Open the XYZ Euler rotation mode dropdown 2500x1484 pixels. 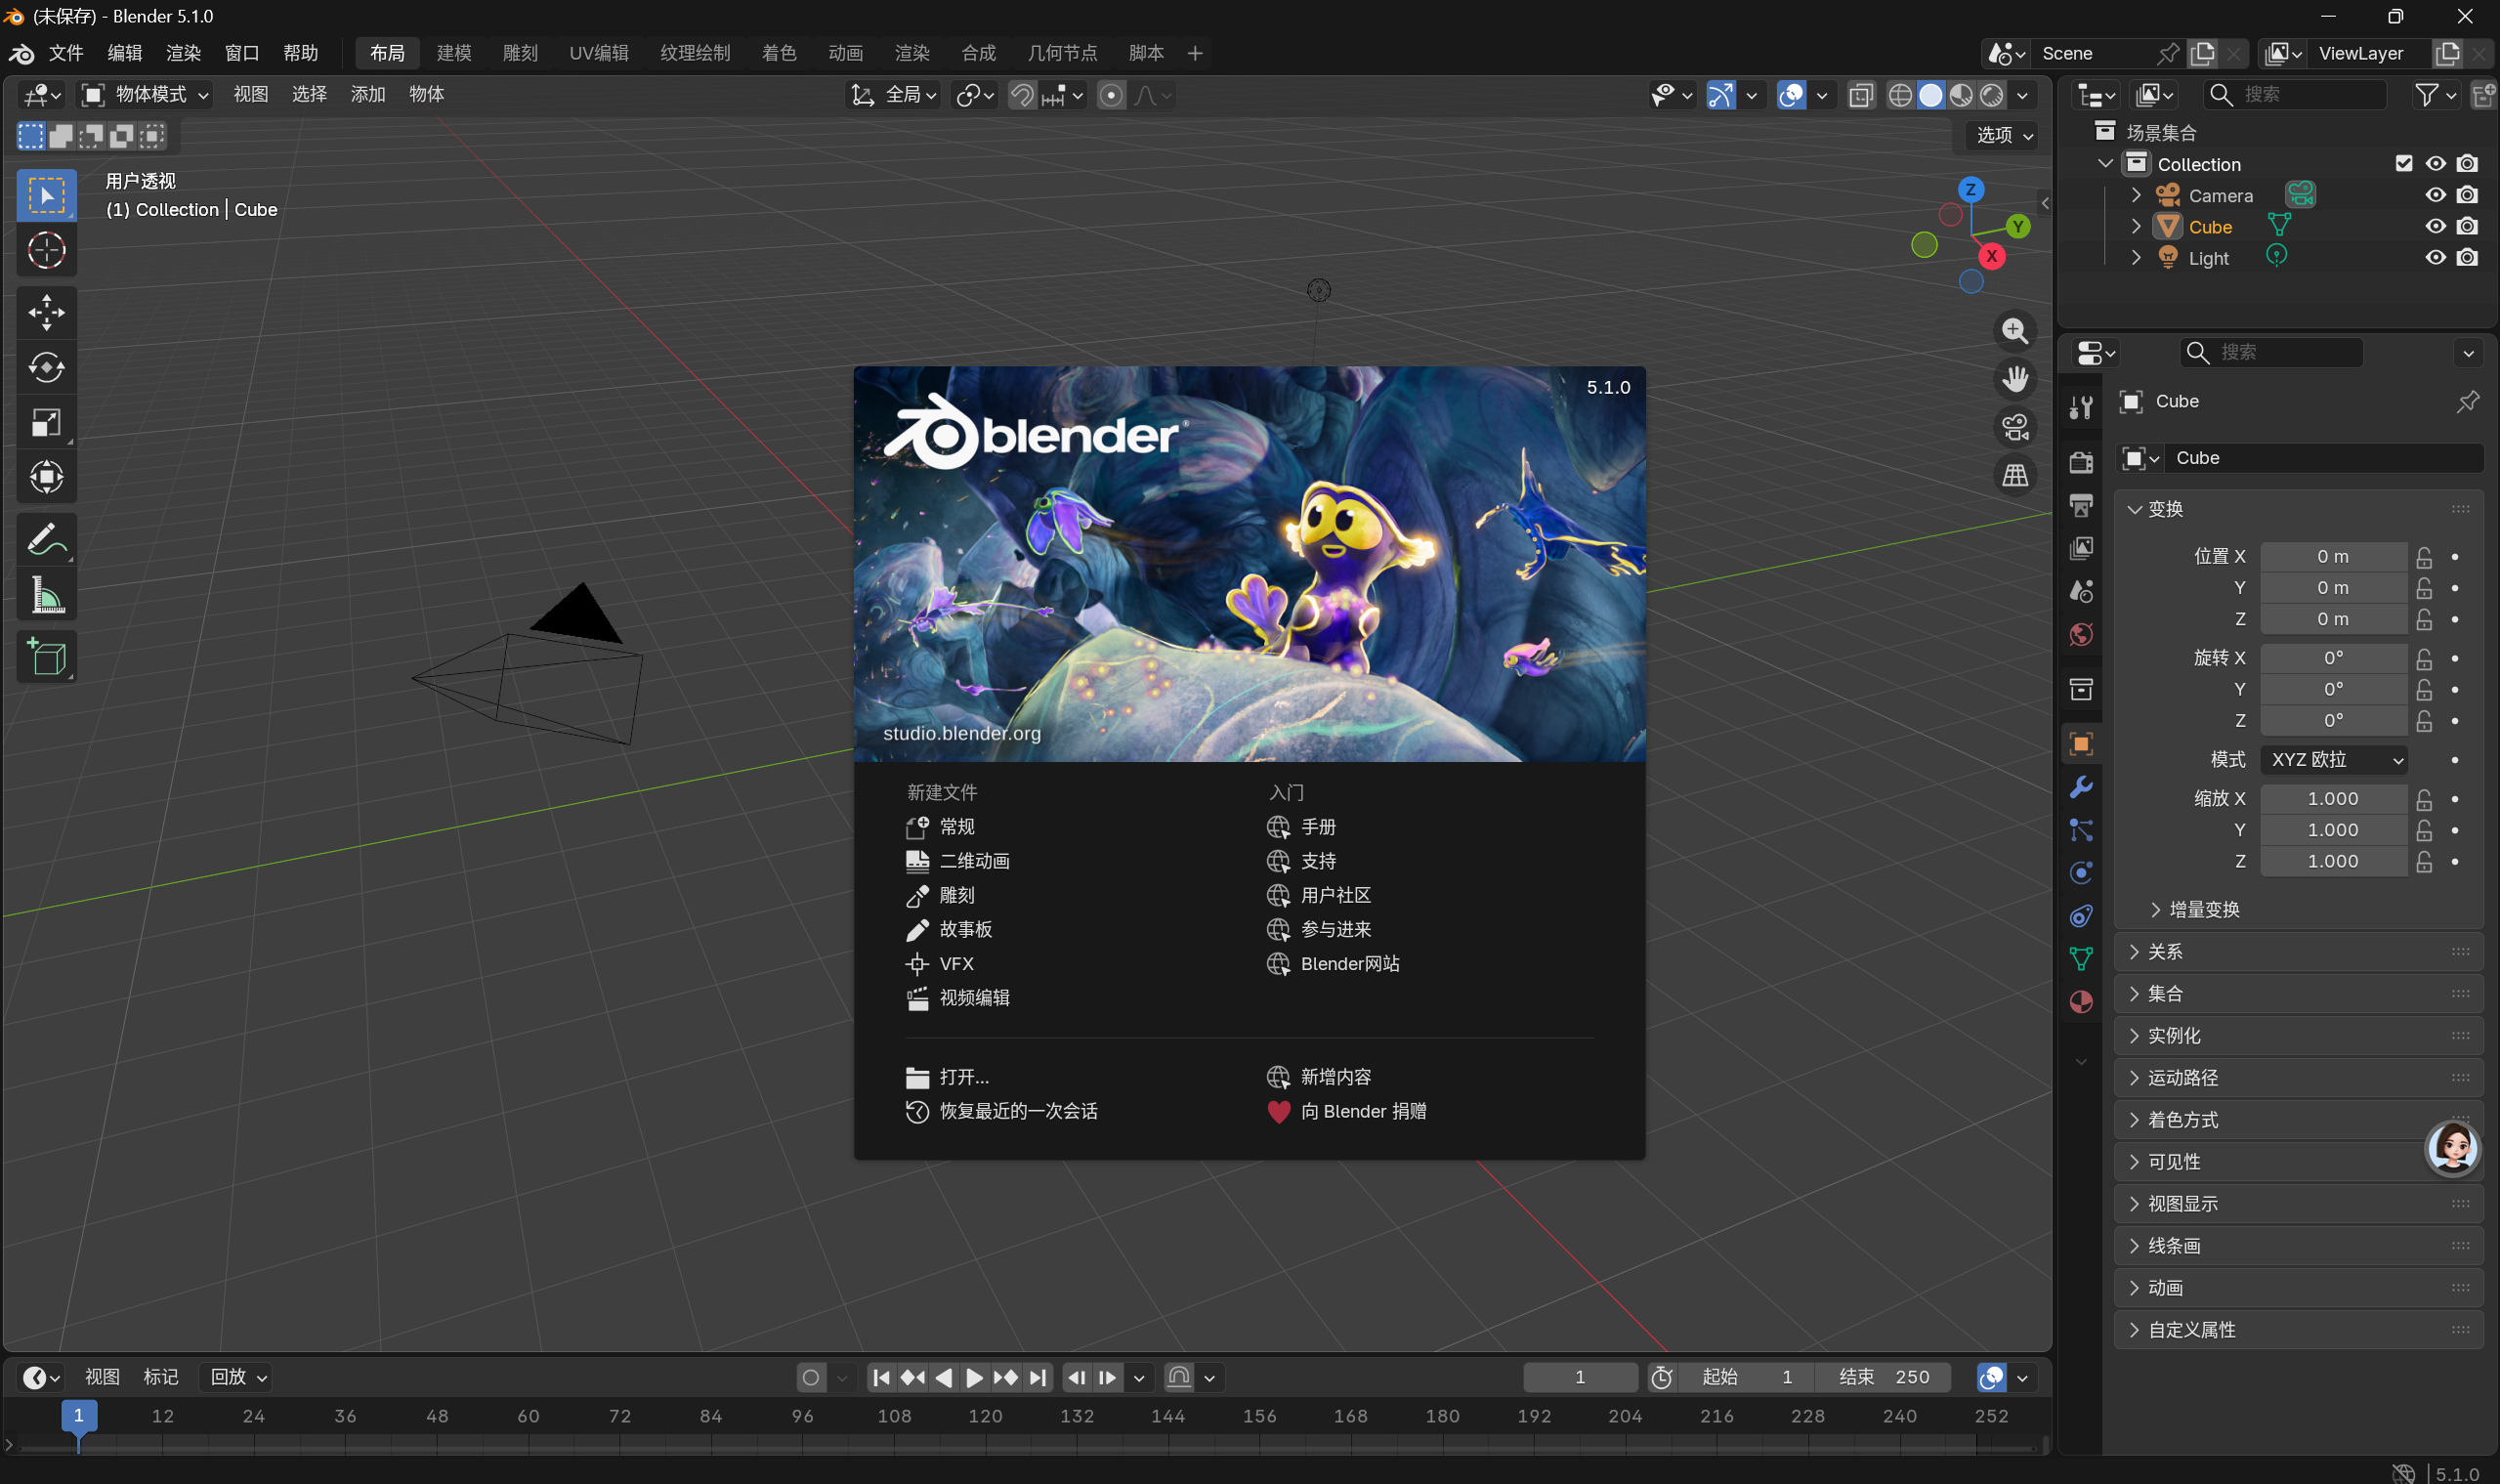click(2333, 760)
